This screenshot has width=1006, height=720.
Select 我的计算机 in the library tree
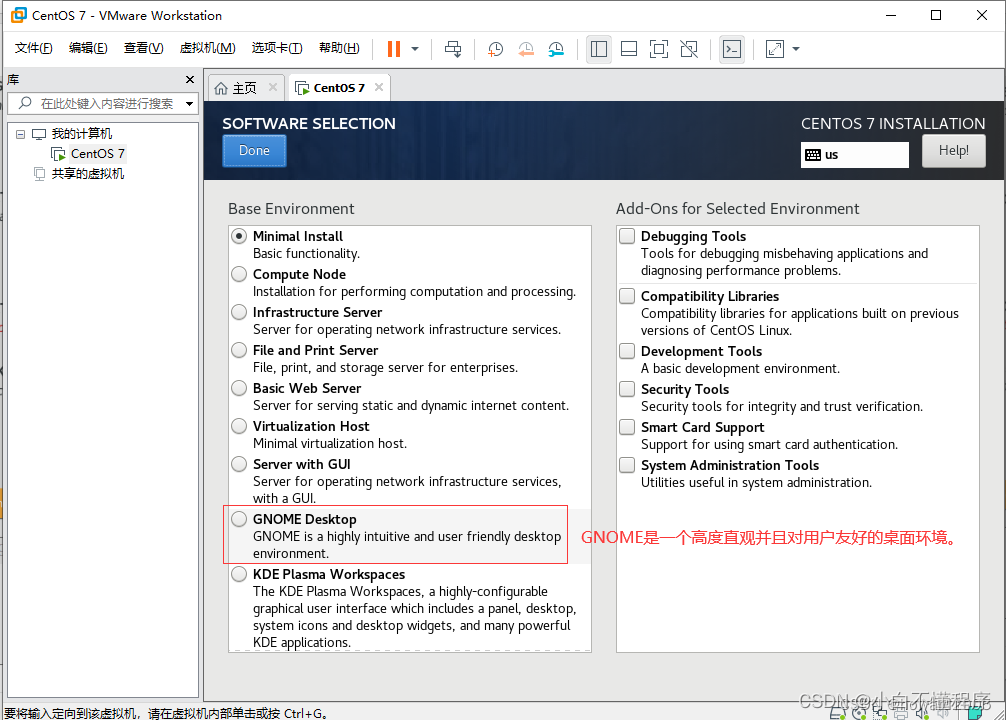[x=81, y=133]
